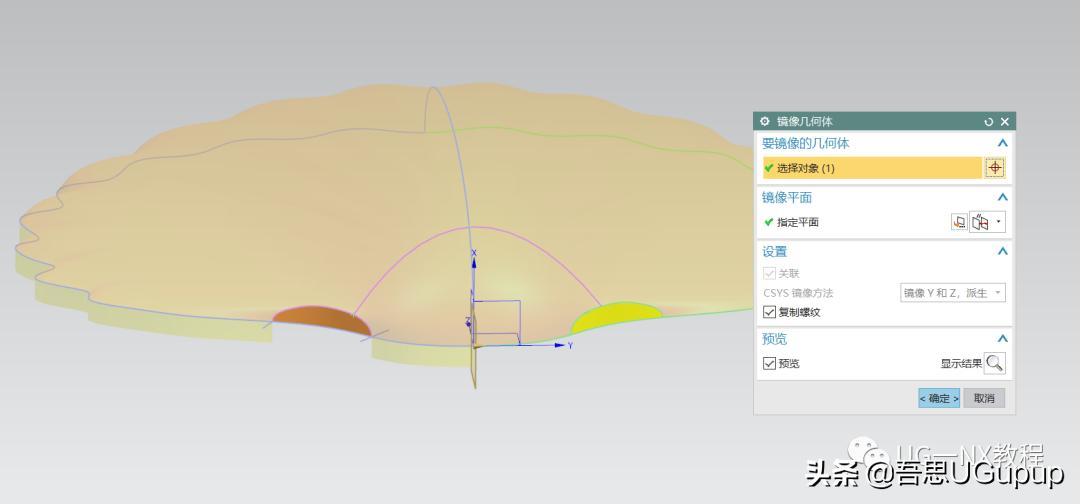Collapse the 镜像平面 section
This screenshot has width=1080, height=504.
click(x=1002, y=198)
